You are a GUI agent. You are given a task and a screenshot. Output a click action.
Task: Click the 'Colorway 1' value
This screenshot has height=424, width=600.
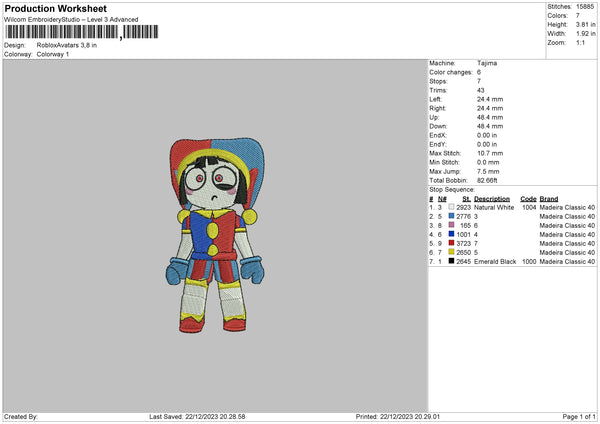(x=53, y=54)
